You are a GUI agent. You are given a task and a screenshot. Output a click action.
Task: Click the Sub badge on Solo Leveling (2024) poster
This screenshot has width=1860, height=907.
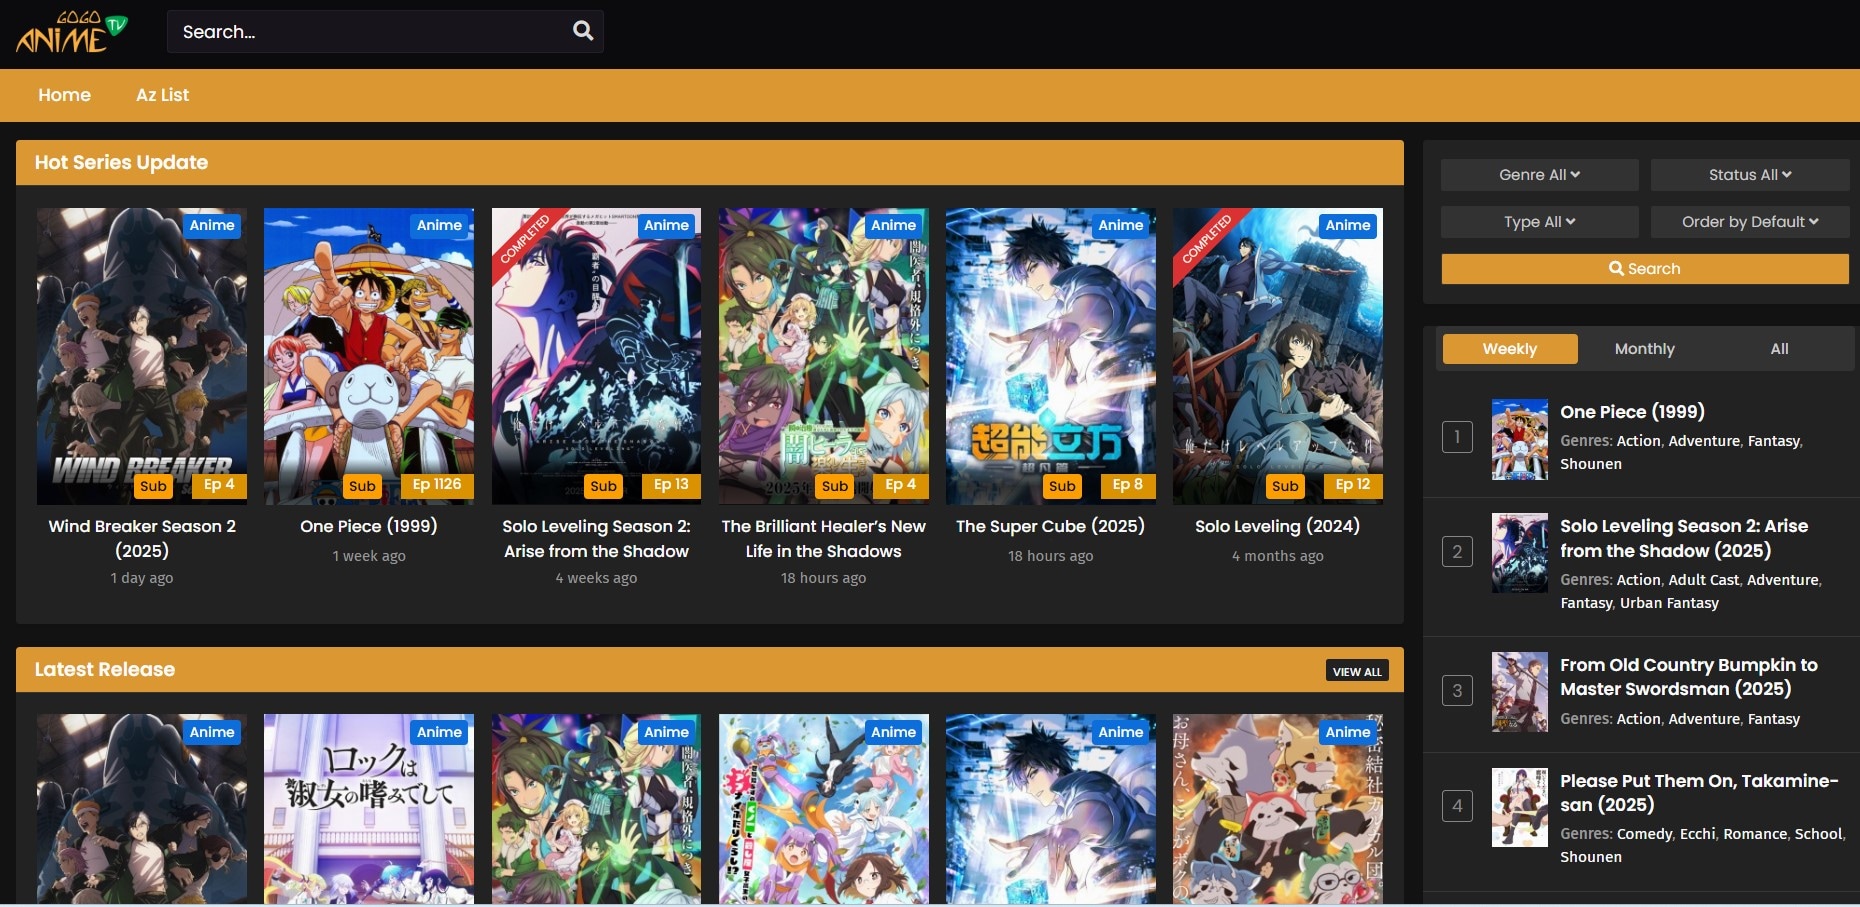click(x=1285, y=486)
